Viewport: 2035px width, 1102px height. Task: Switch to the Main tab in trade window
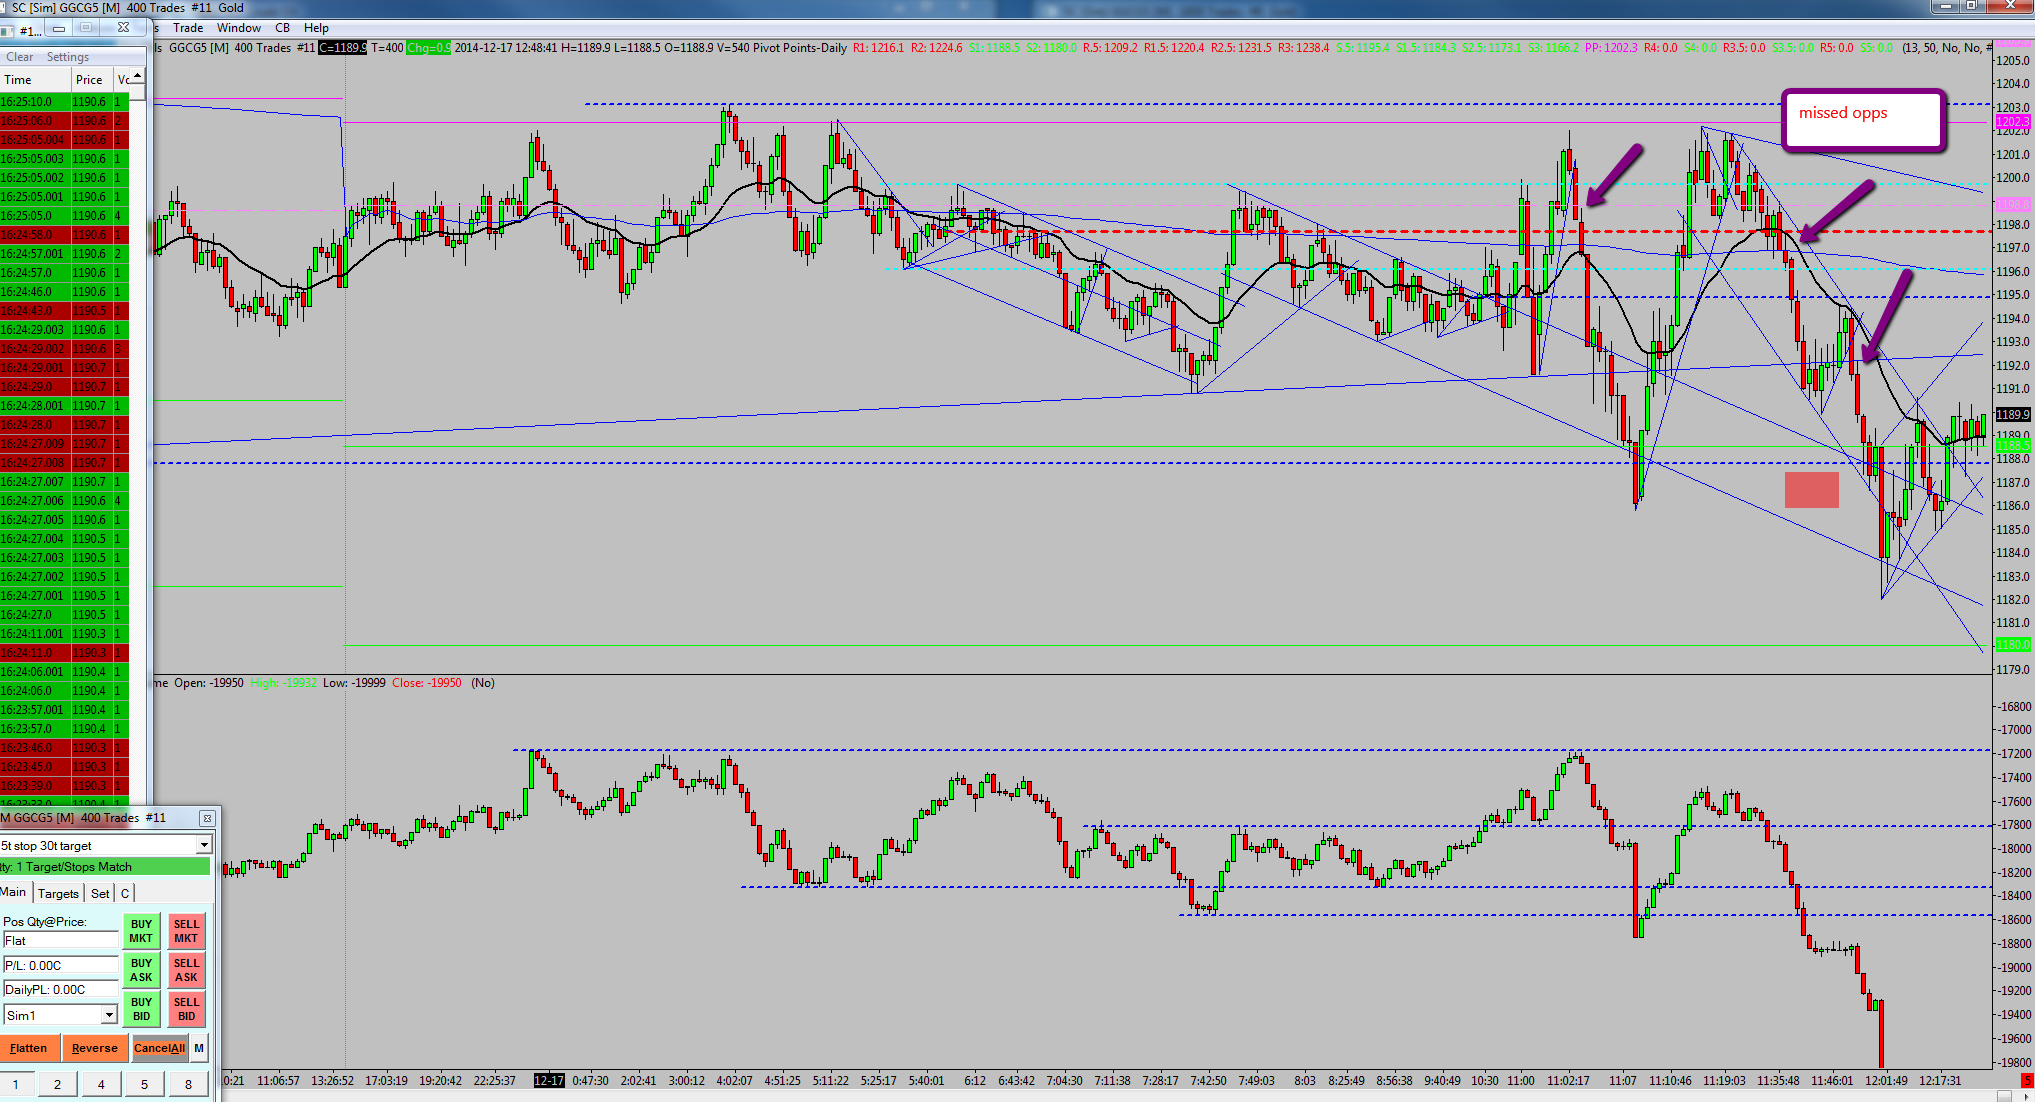(15, 892)
